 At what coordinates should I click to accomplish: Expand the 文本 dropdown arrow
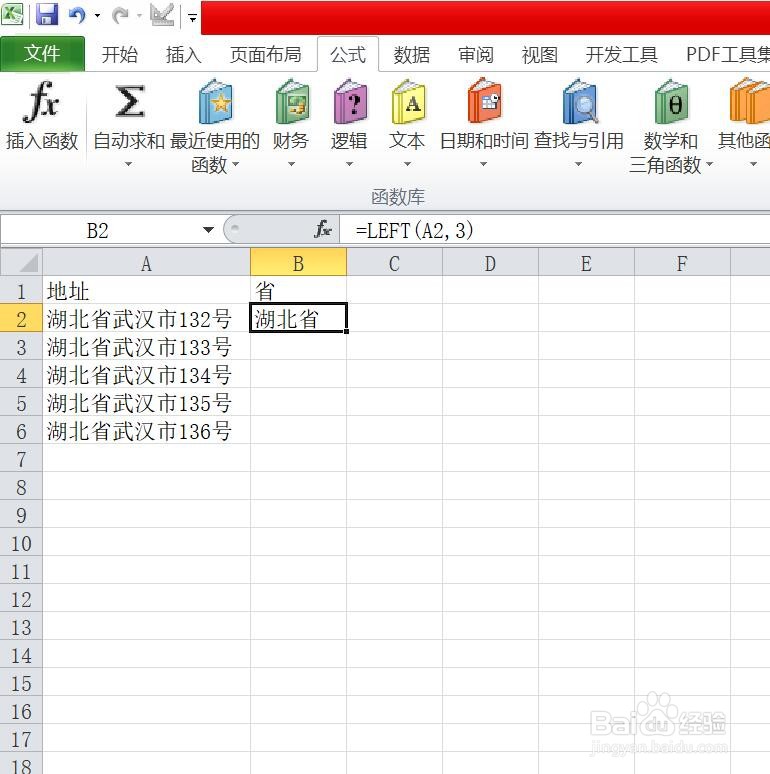(407, 164)
